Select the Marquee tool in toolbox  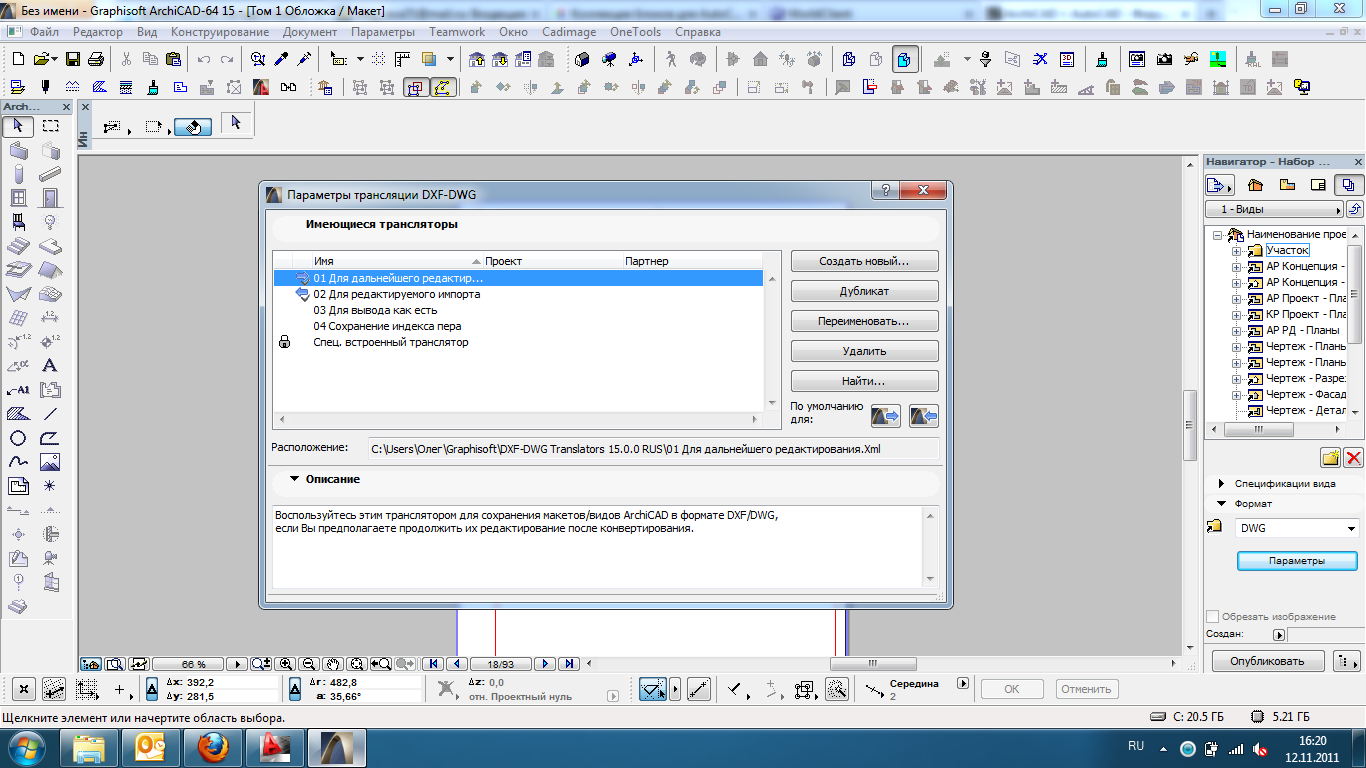[50, 127]
